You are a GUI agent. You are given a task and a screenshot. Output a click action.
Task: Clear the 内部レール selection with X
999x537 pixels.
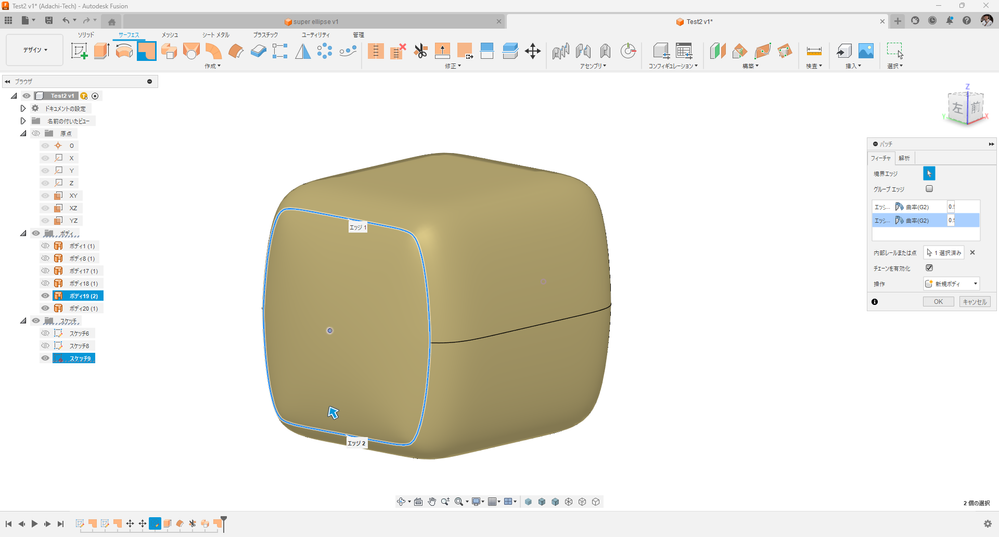(972, 253)
